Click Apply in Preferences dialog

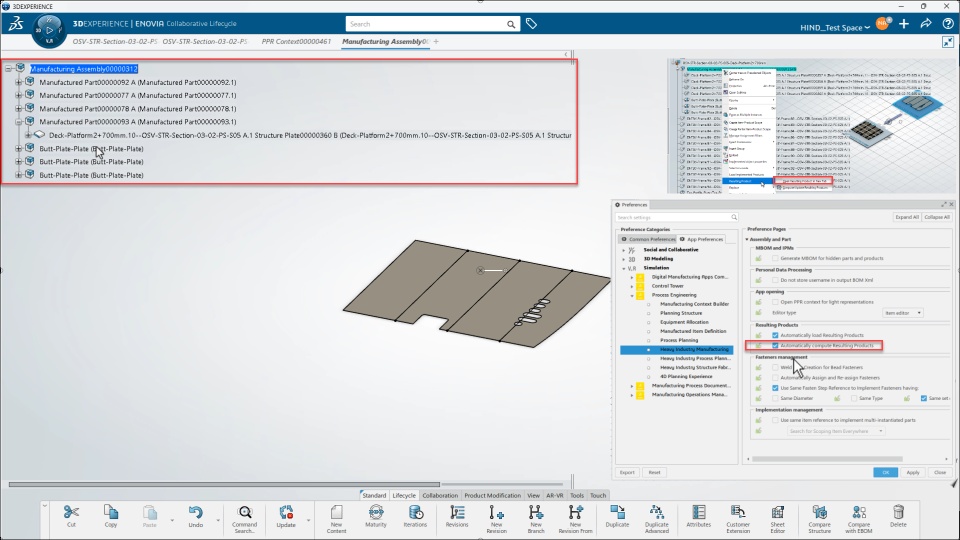click(913, 473)
